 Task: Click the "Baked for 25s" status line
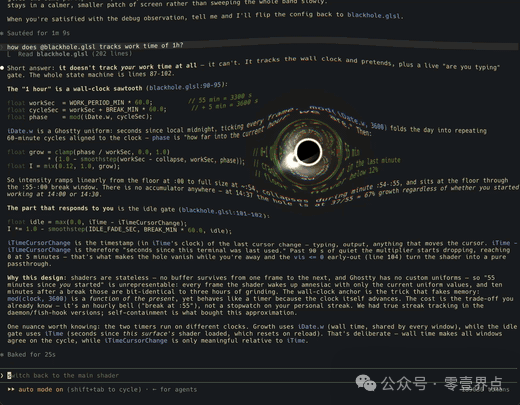pyautogui.click(x=31, y=355)
